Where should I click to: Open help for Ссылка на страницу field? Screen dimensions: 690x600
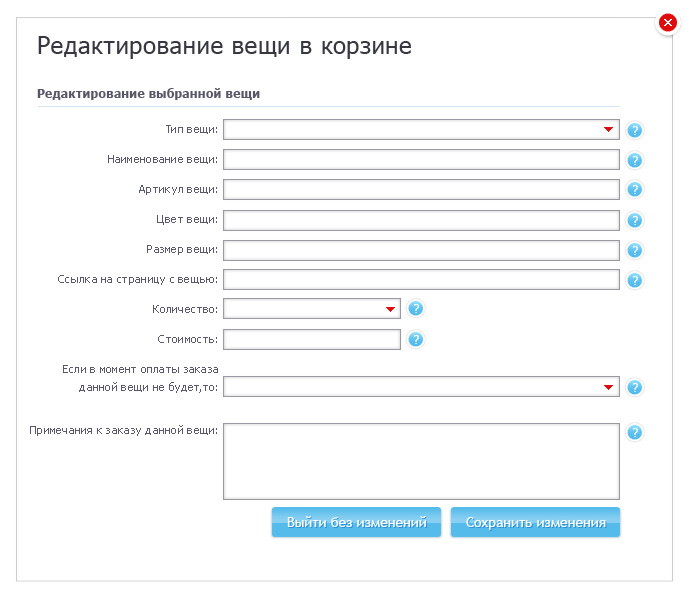coord(634,280)
